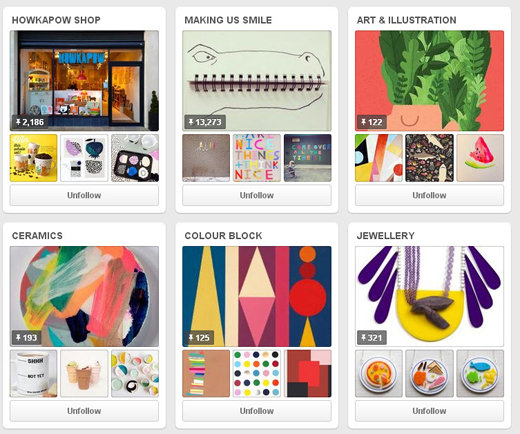Open the watermelon slice thumbnail
Viewport: 520px width, 434px height.
(480, 158)
